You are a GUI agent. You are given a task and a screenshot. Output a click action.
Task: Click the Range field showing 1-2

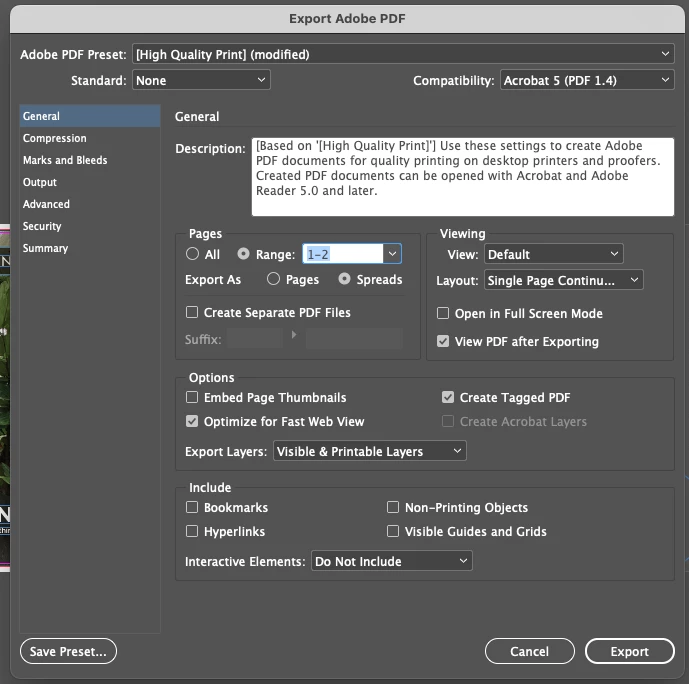coord(343,254)
